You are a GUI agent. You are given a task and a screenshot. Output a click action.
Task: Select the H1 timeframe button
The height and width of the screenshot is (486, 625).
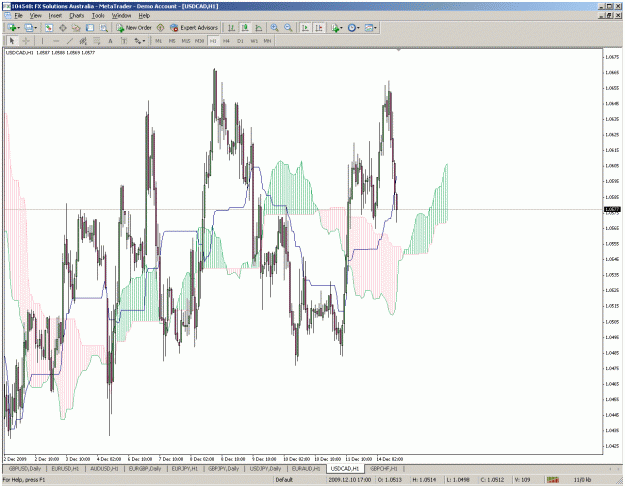(x=213, y=41)
